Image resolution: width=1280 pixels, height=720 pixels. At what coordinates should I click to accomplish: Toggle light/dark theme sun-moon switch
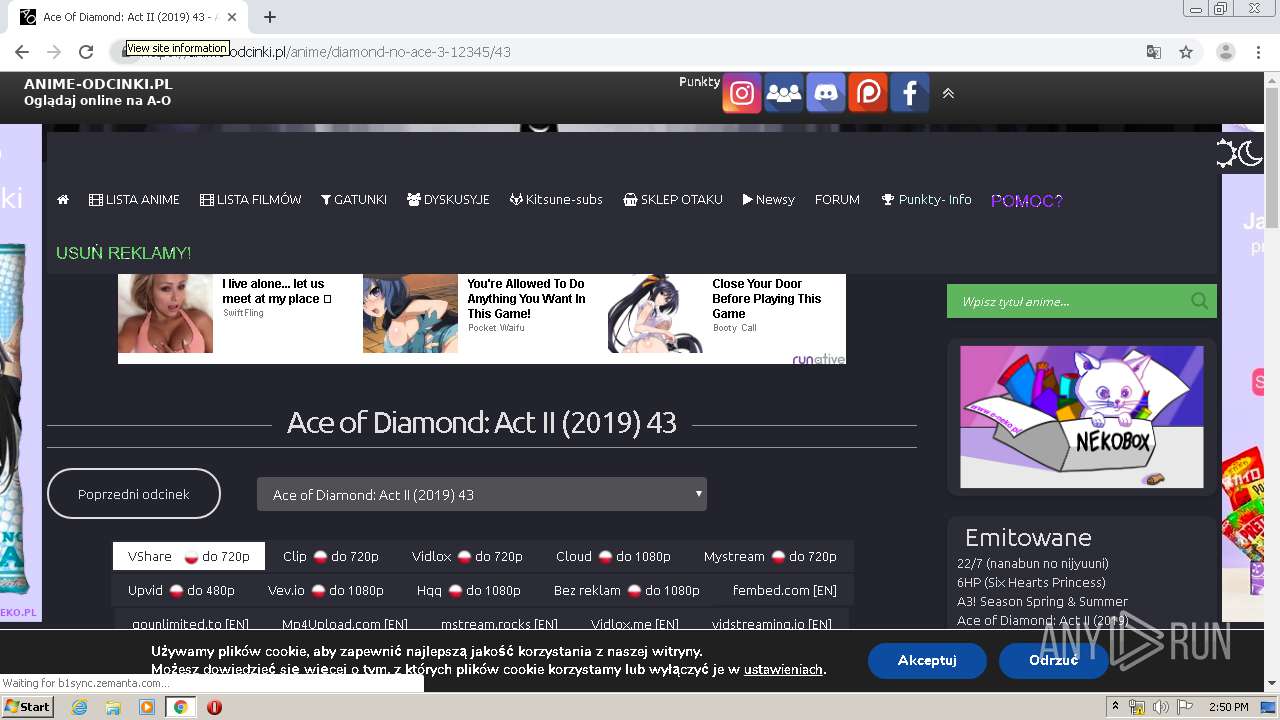click(1238, 153)
